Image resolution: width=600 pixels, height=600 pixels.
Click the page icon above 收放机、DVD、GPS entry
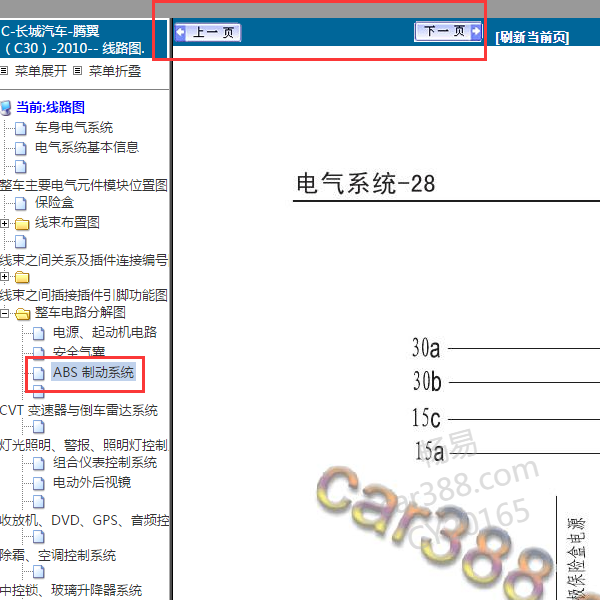[39, 502]
